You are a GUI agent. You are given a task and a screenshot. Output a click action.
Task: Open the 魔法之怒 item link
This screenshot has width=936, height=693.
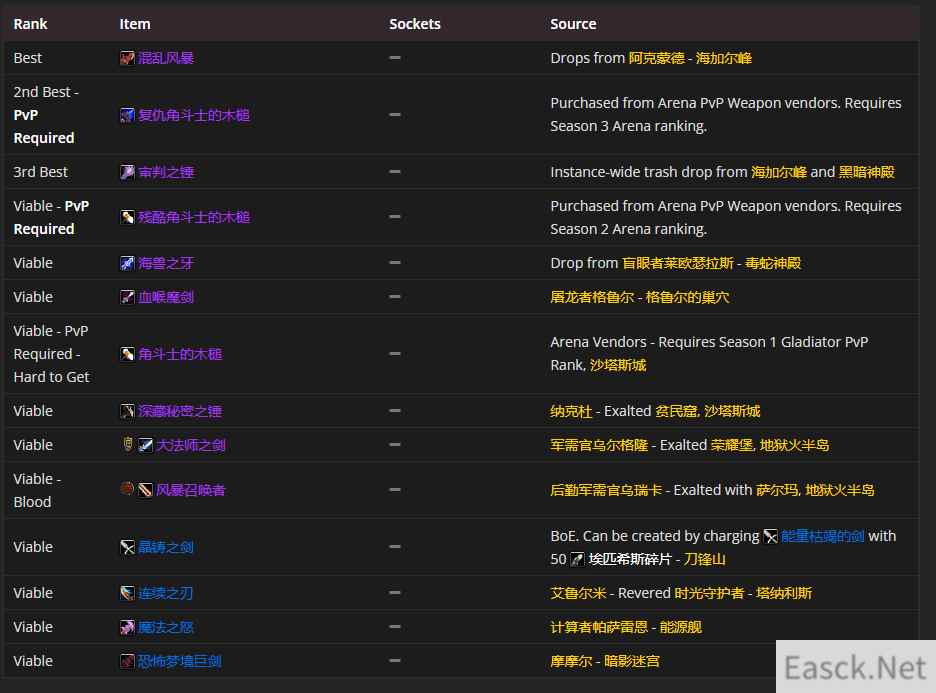[x=166, y=627]
